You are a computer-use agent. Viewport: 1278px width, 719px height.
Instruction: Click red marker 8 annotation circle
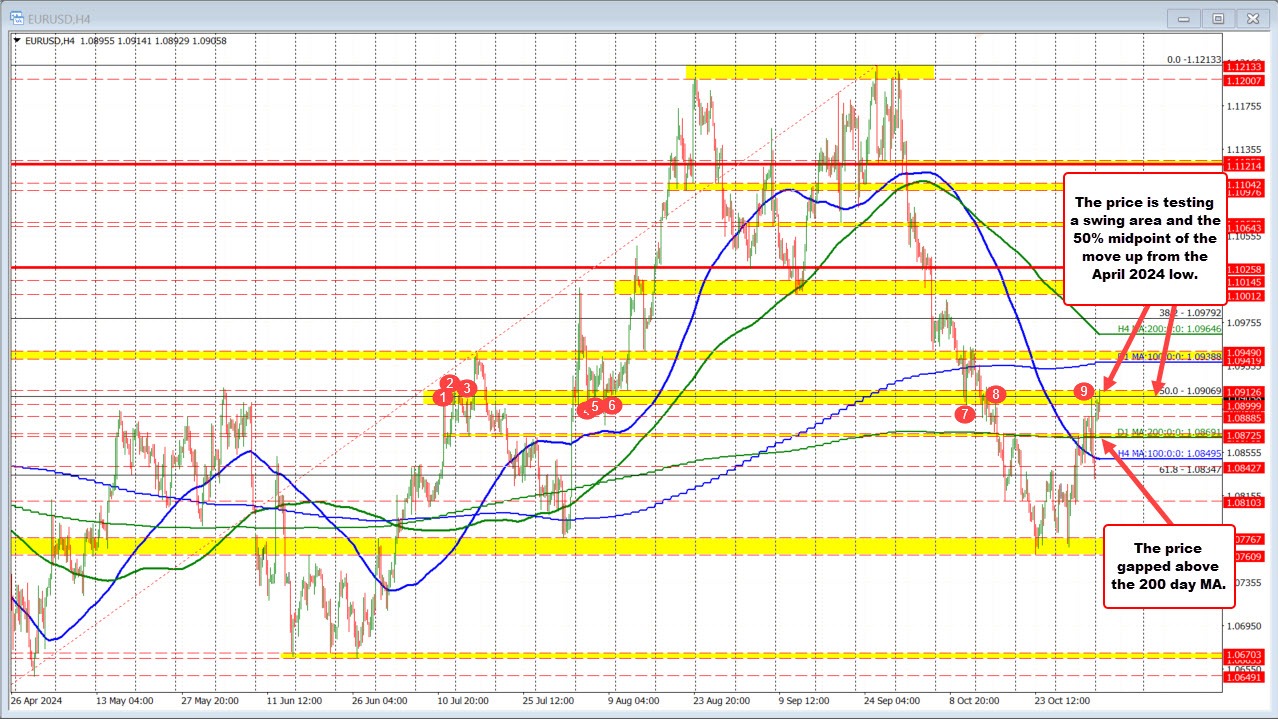pyautogui.click(x=995, y=395)
